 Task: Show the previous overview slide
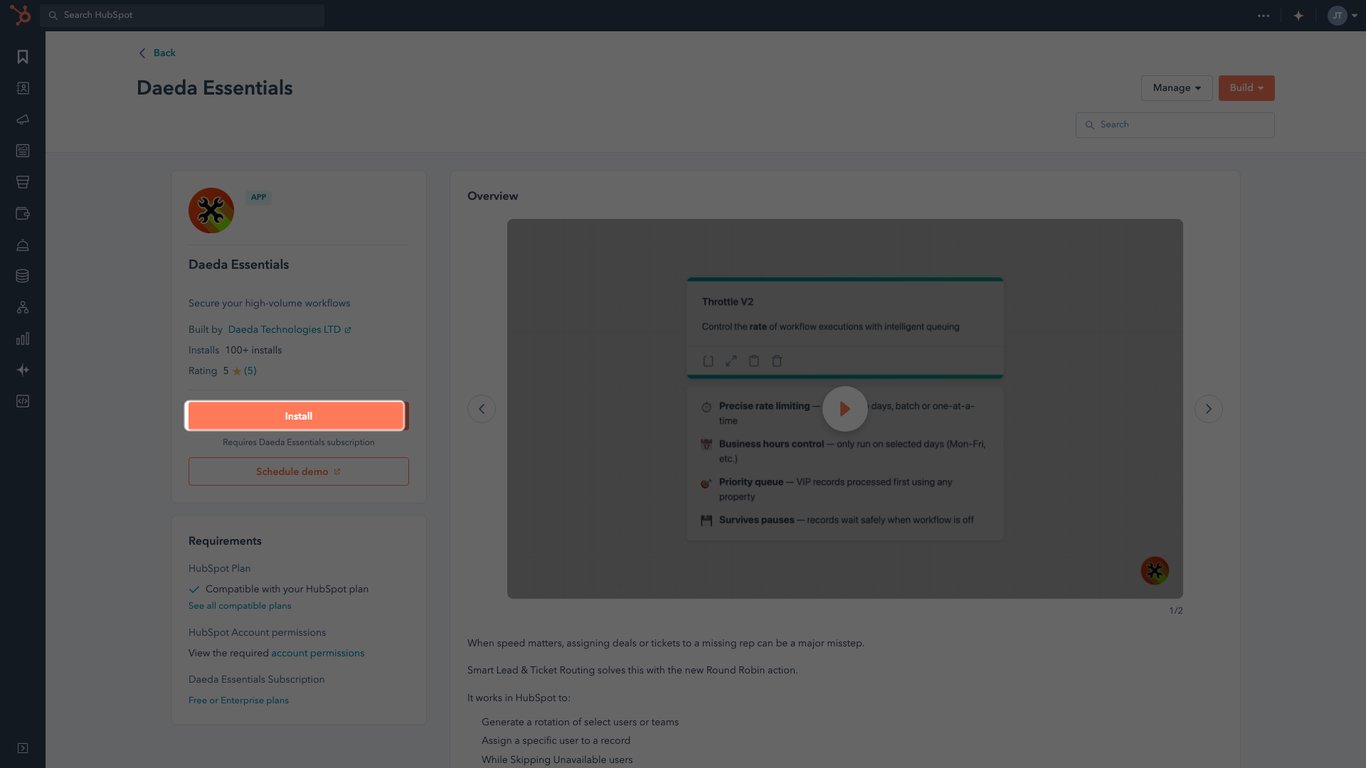coord(481,408)
